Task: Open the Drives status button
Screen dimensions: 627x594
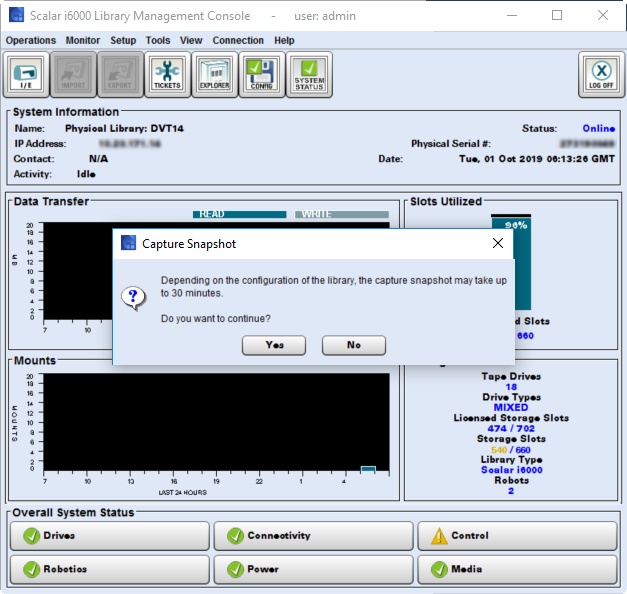Action: 110,536
